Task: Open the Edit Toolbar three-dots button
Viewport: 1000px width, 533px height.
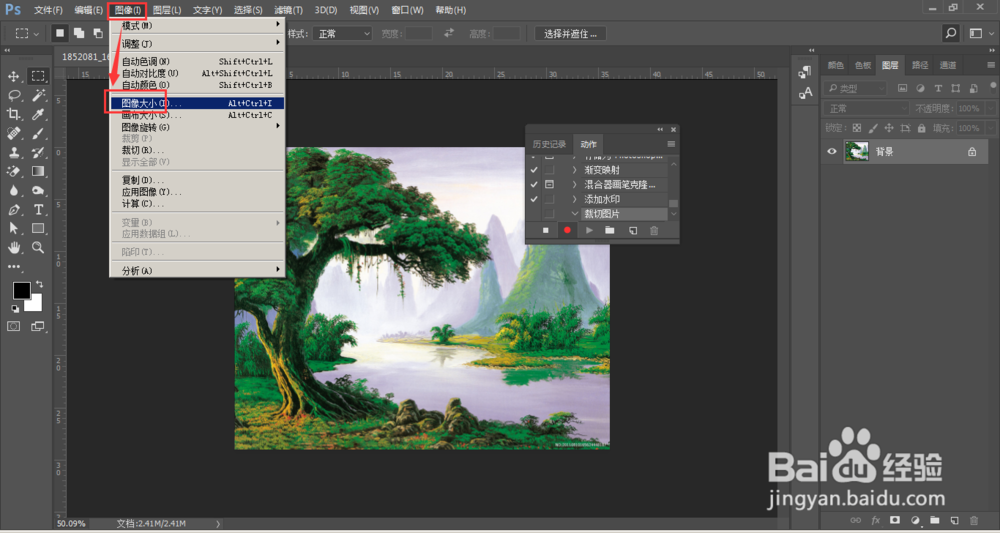Action: (x=13, y=266)
